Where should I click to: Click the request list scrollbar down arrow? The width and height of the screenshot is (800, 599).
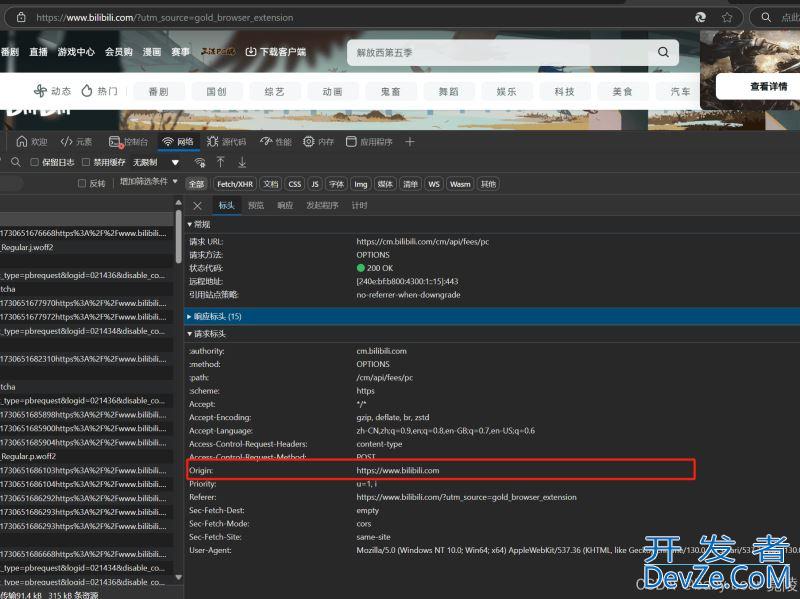179,577
